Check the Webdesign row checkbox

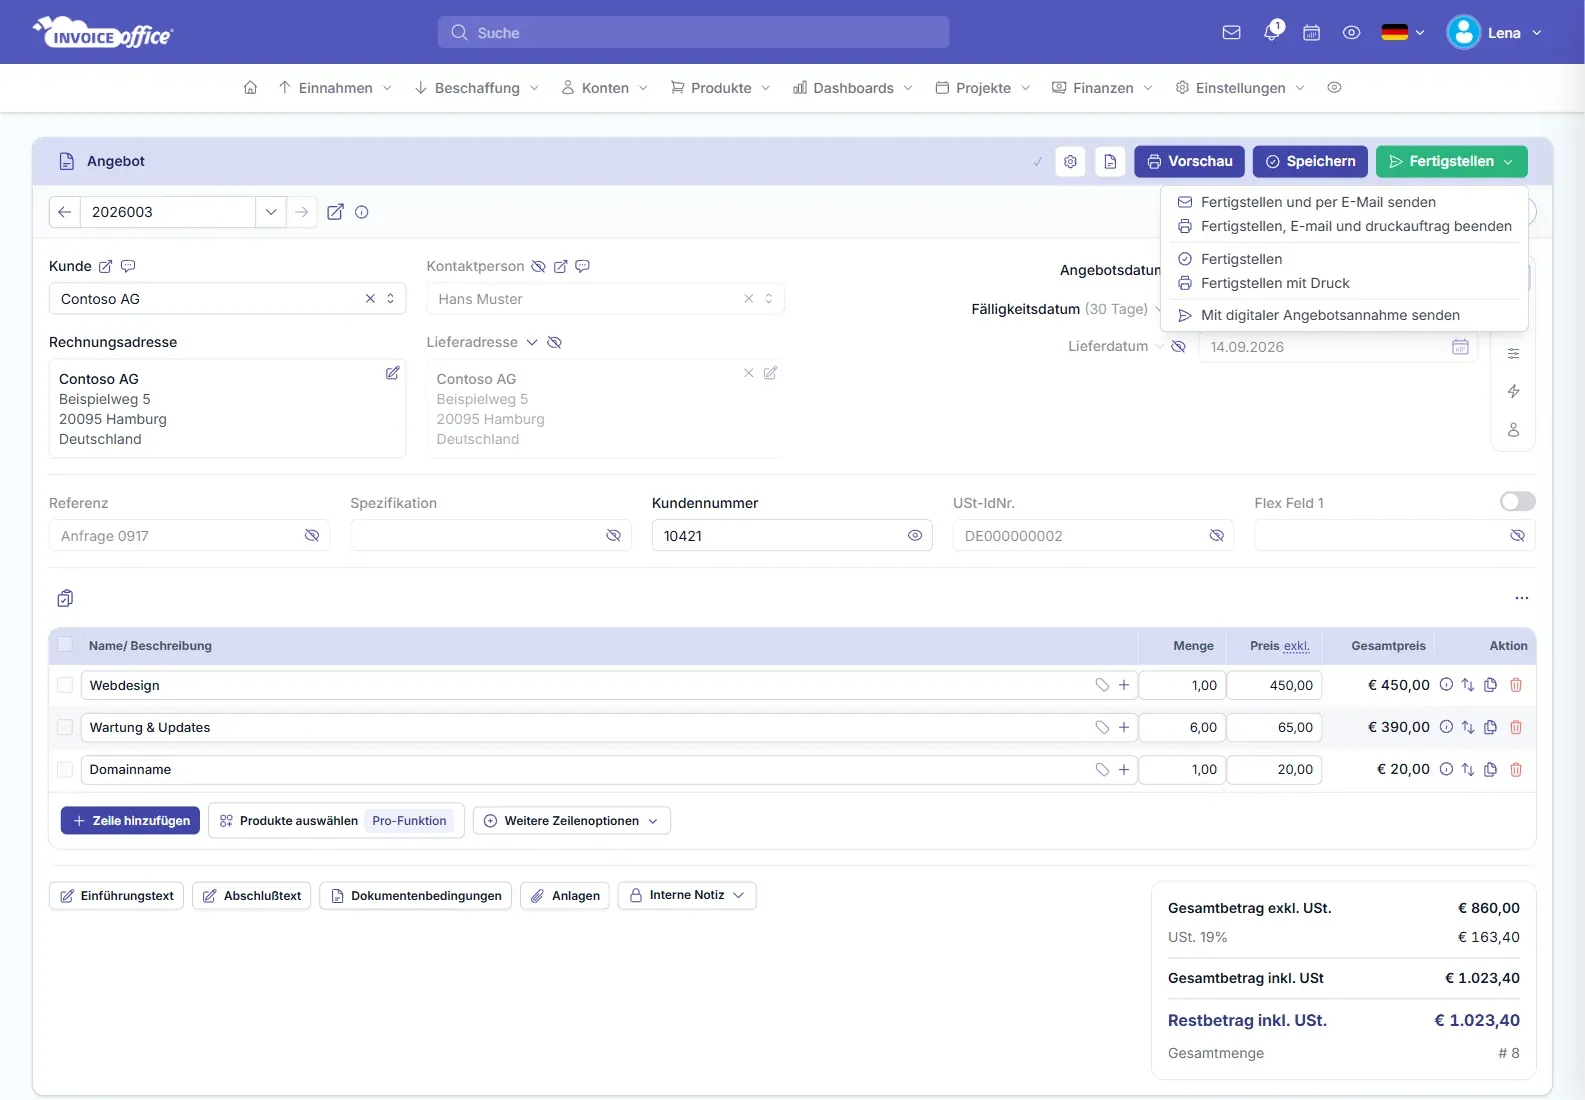(65, 685)
